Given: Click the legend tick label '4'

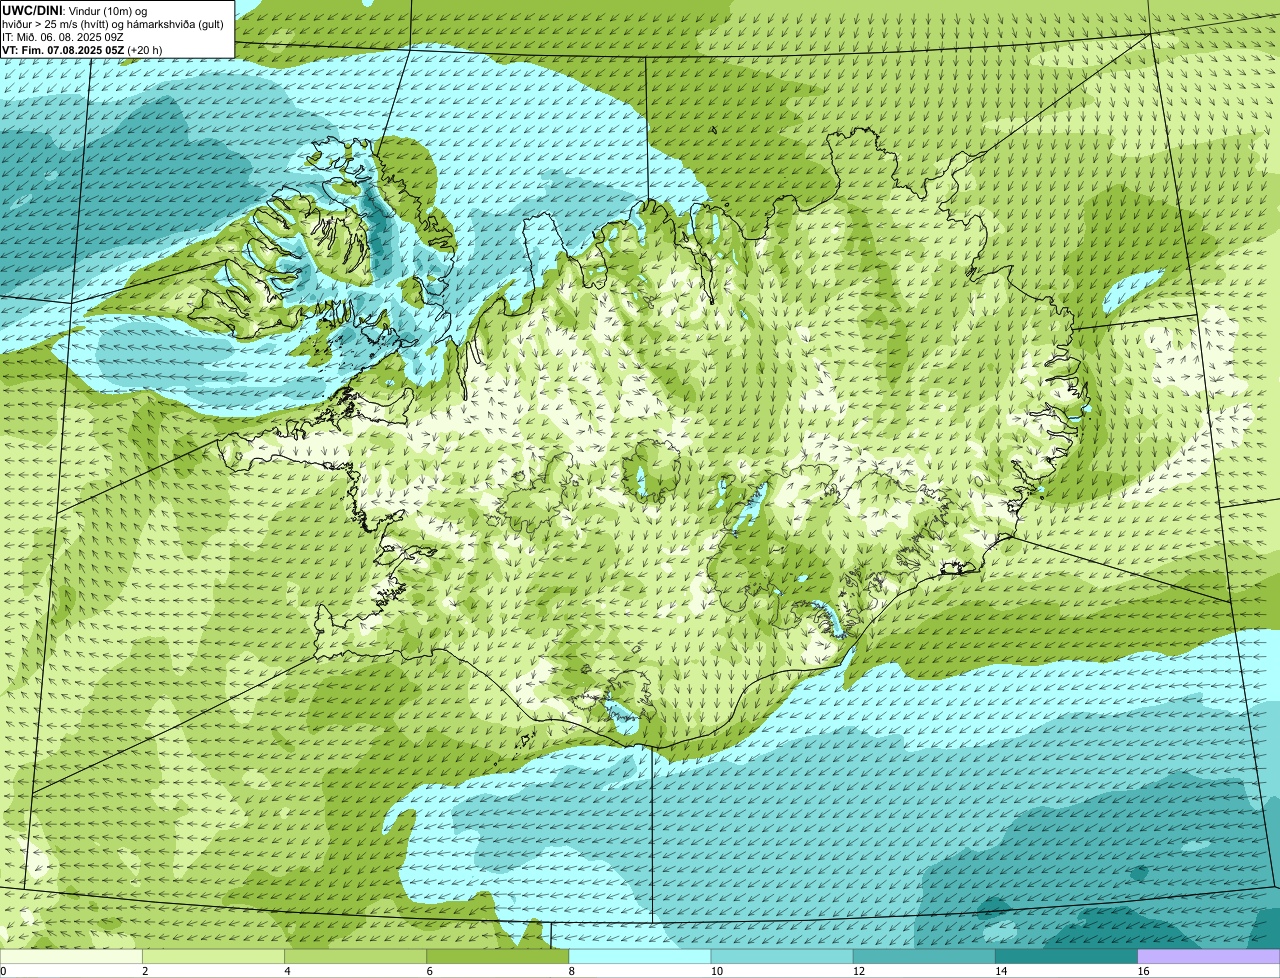Looking at the screenshot, I should 287,971.
